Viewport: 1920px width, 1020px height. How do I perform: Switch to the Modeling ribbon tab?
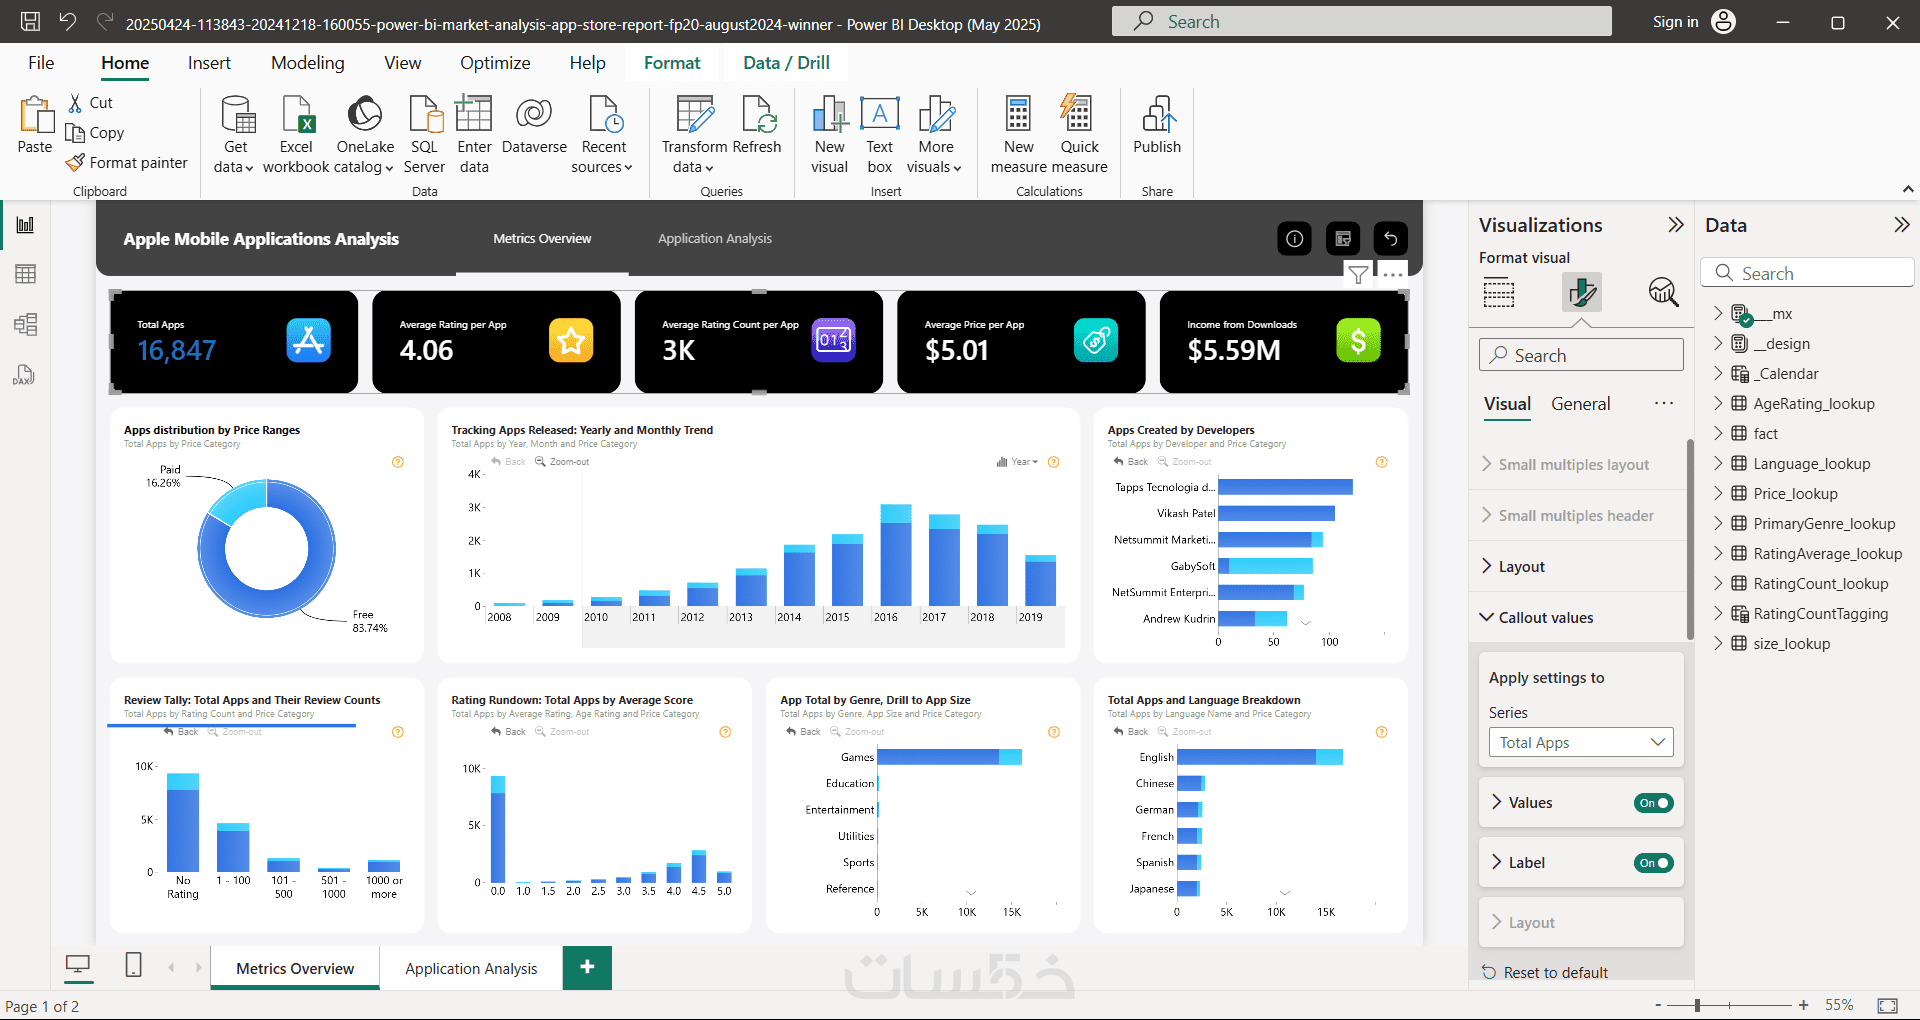pyautogui.click(x=308, y=63)
